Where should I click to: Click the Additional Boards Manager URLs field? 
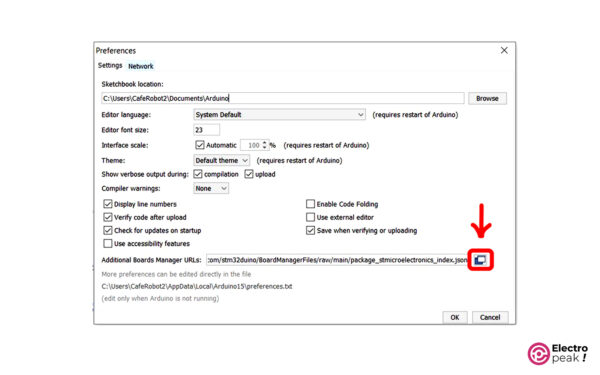(337, 260)
